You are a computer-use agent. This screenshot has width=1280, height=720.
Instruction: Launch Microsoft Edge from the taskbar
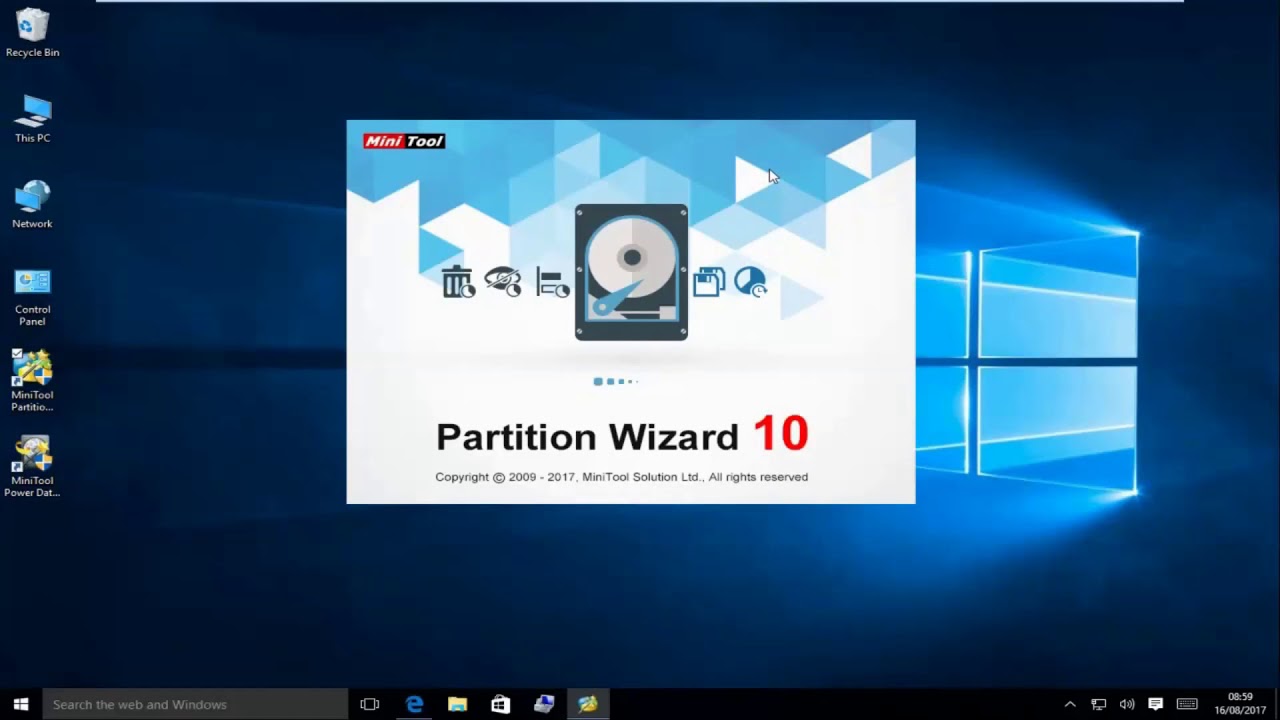click(x=414, y=704)
